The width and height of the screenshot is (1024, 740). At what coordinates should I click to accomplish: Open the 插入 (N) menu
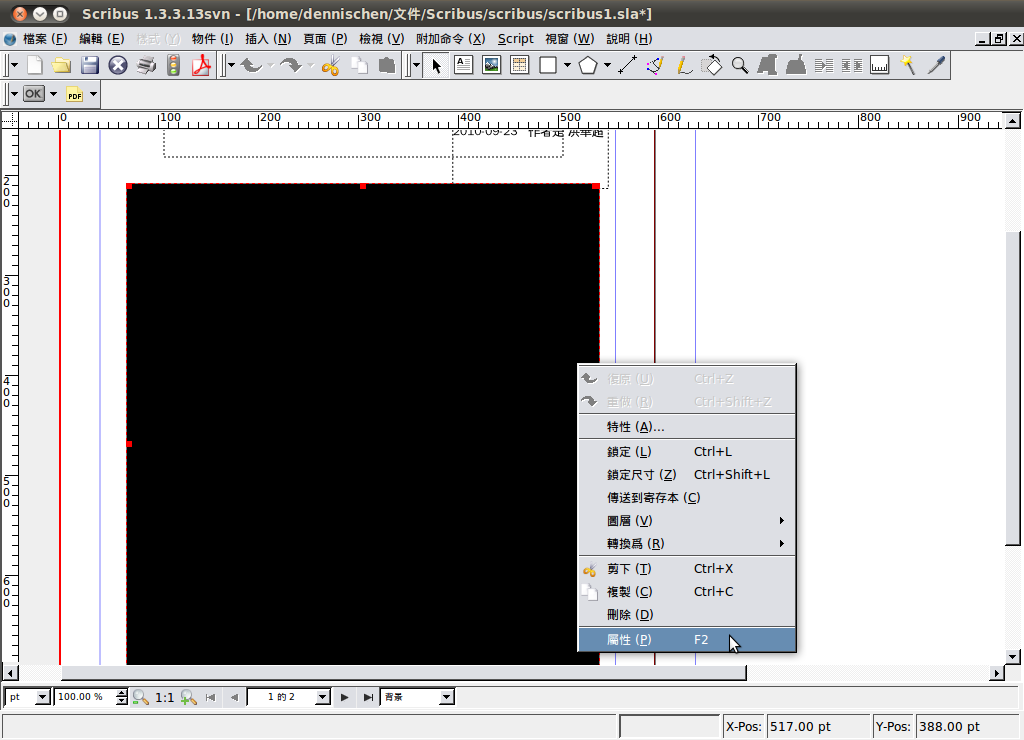click(x=268, y=39)
